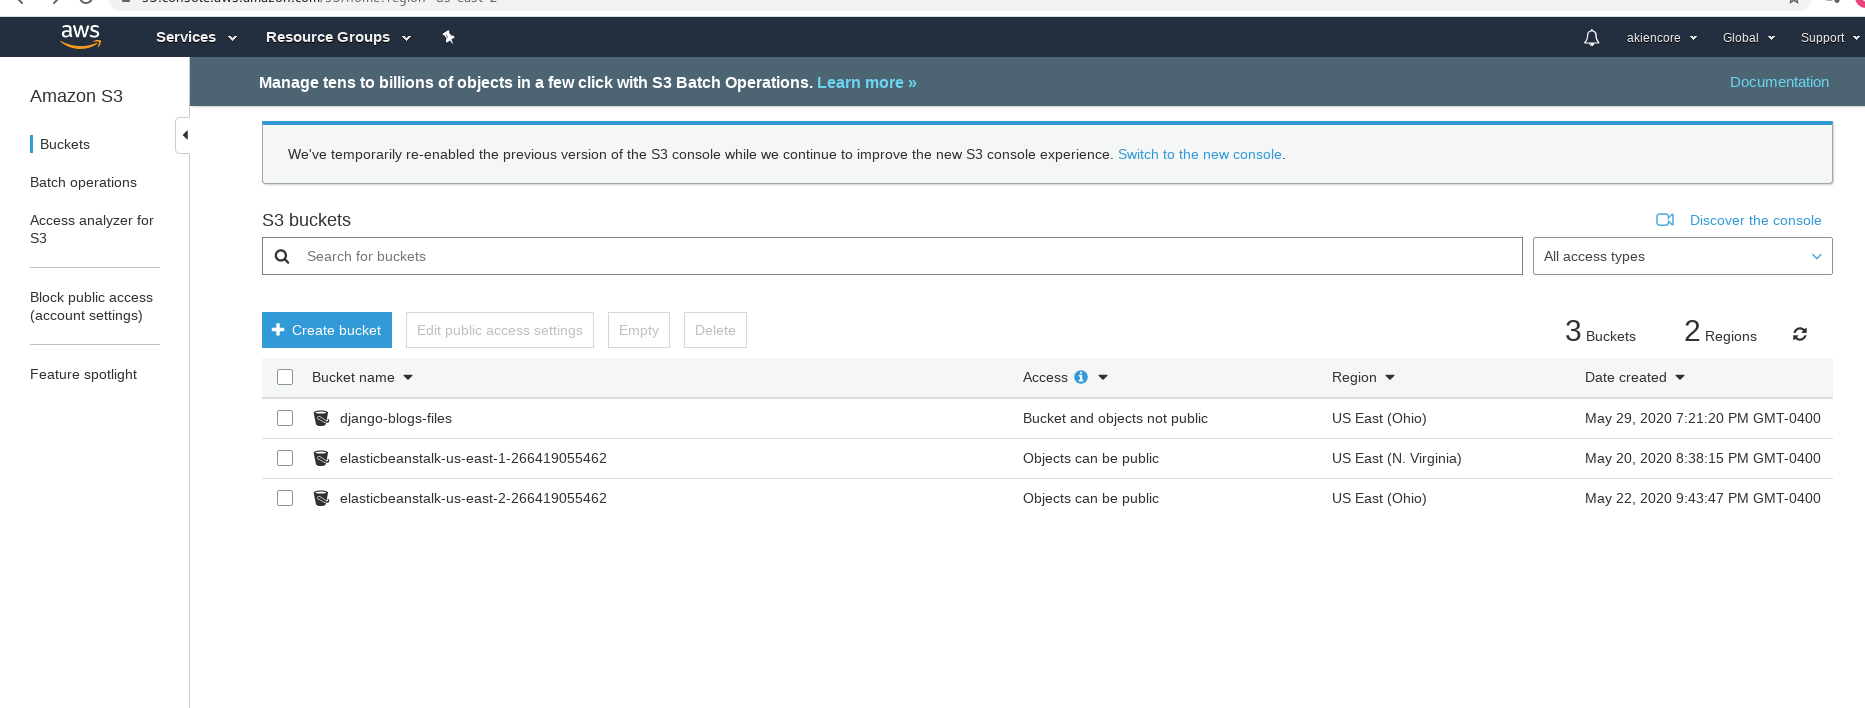Open the All access types dropdown

pyautogui.click(x=1682, y=256)
